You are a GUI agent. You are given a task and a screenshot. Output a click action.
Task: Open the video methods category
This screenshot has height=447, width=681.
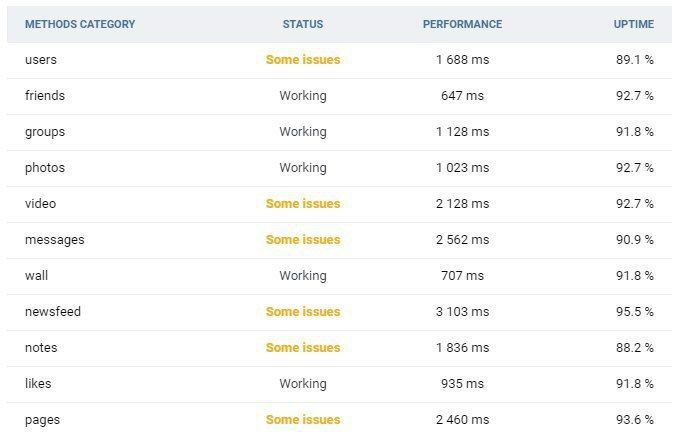(40, 204)
